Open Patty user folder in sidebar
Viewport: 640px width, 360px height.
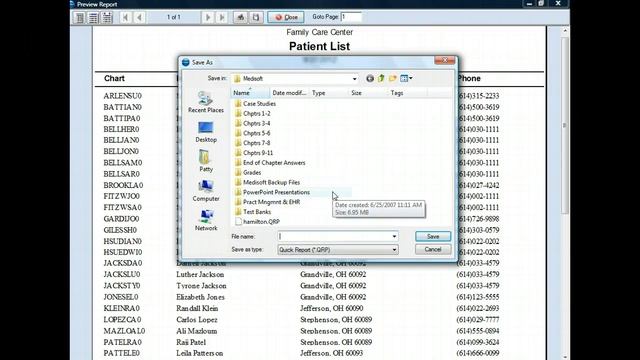206,161
